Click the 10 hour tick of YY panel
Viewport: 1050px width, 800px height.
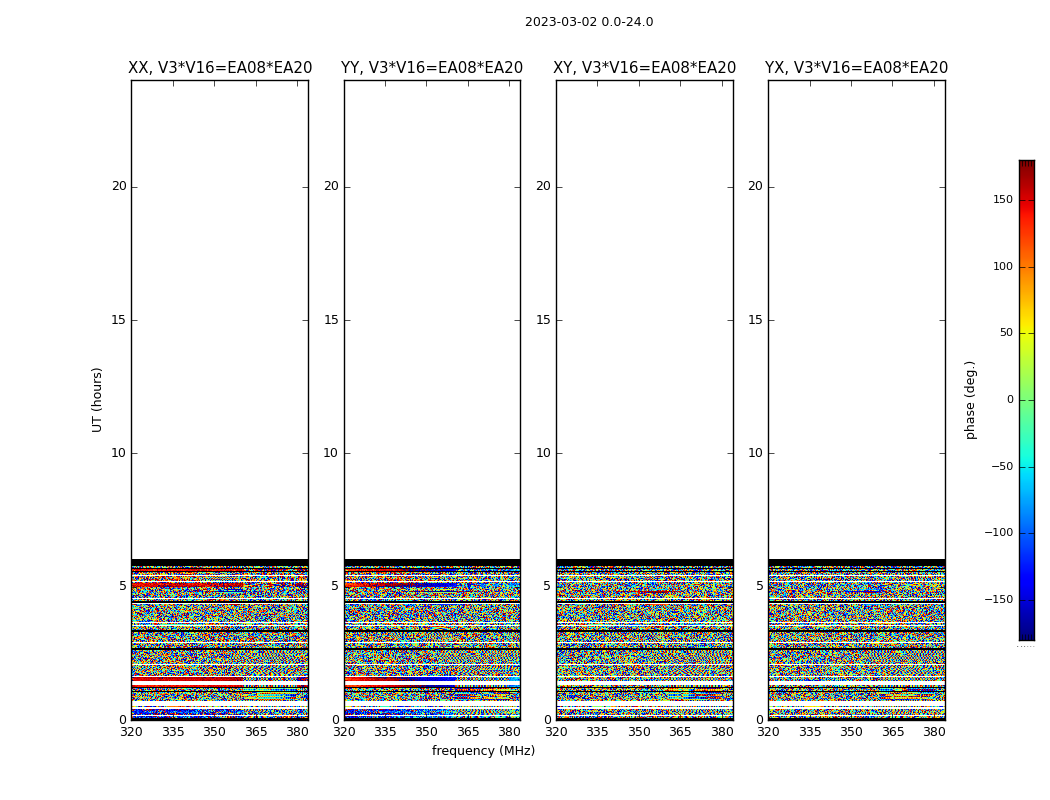coord(331,453)
